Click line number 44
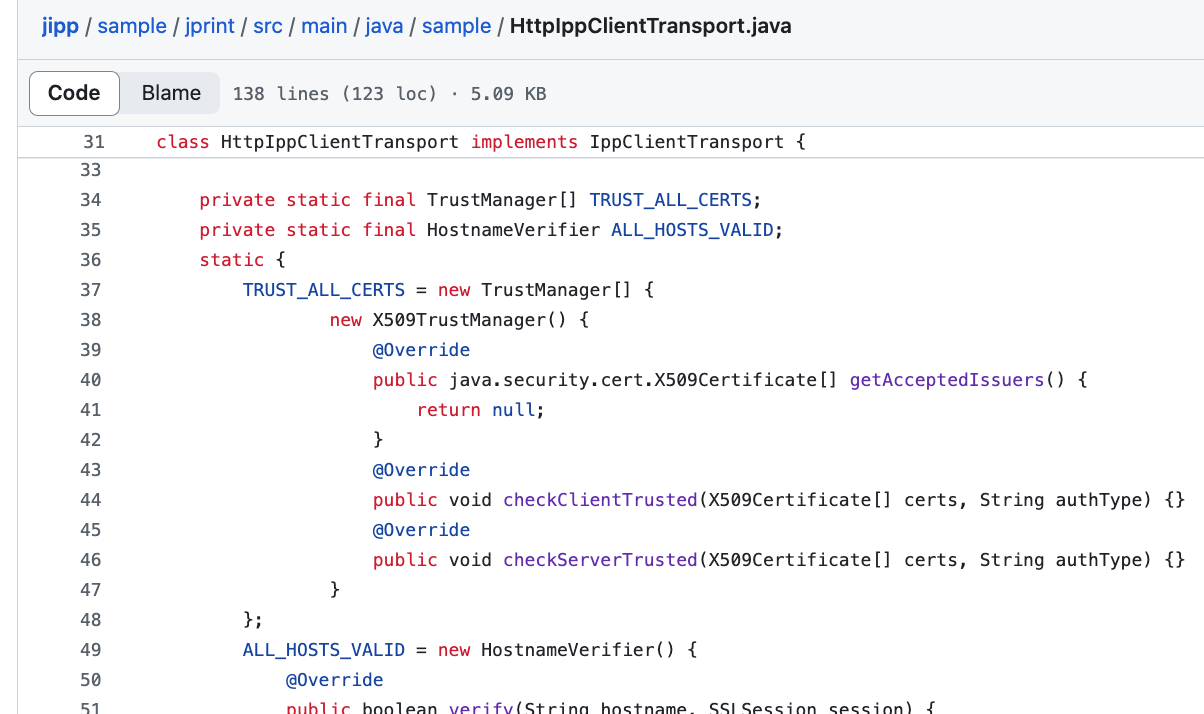The height and width of the screenshot is (714, 1204). coord(91,500)
